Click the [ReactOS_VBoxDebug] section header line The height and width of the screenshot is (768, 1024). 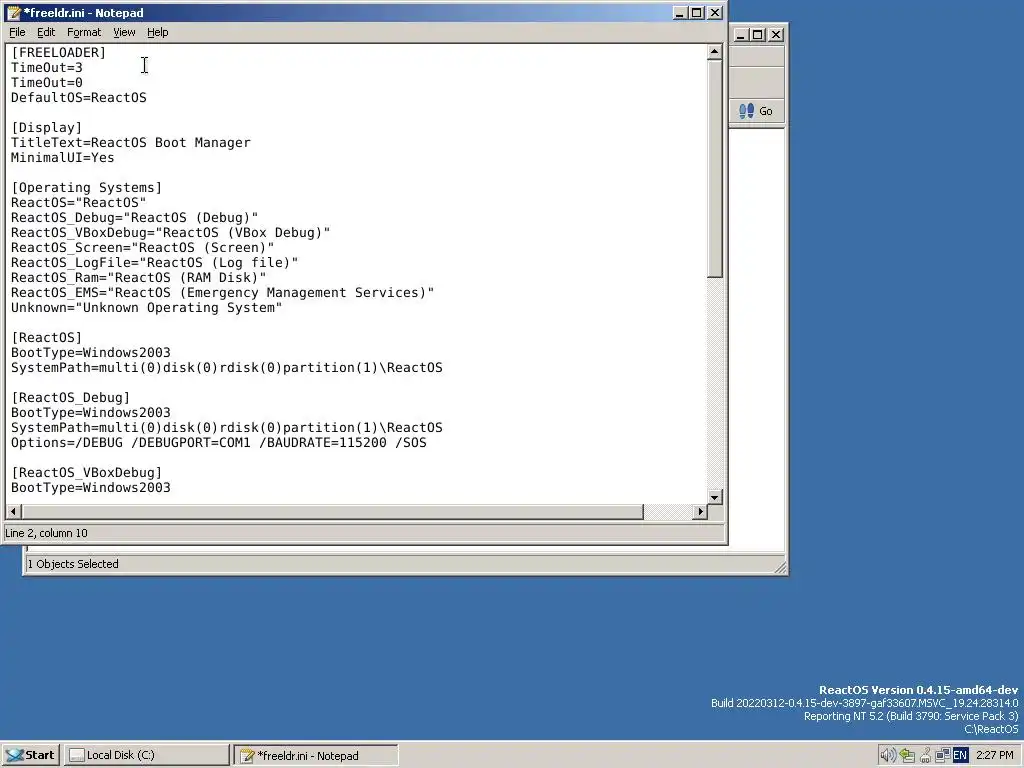[x=86, y=473]
